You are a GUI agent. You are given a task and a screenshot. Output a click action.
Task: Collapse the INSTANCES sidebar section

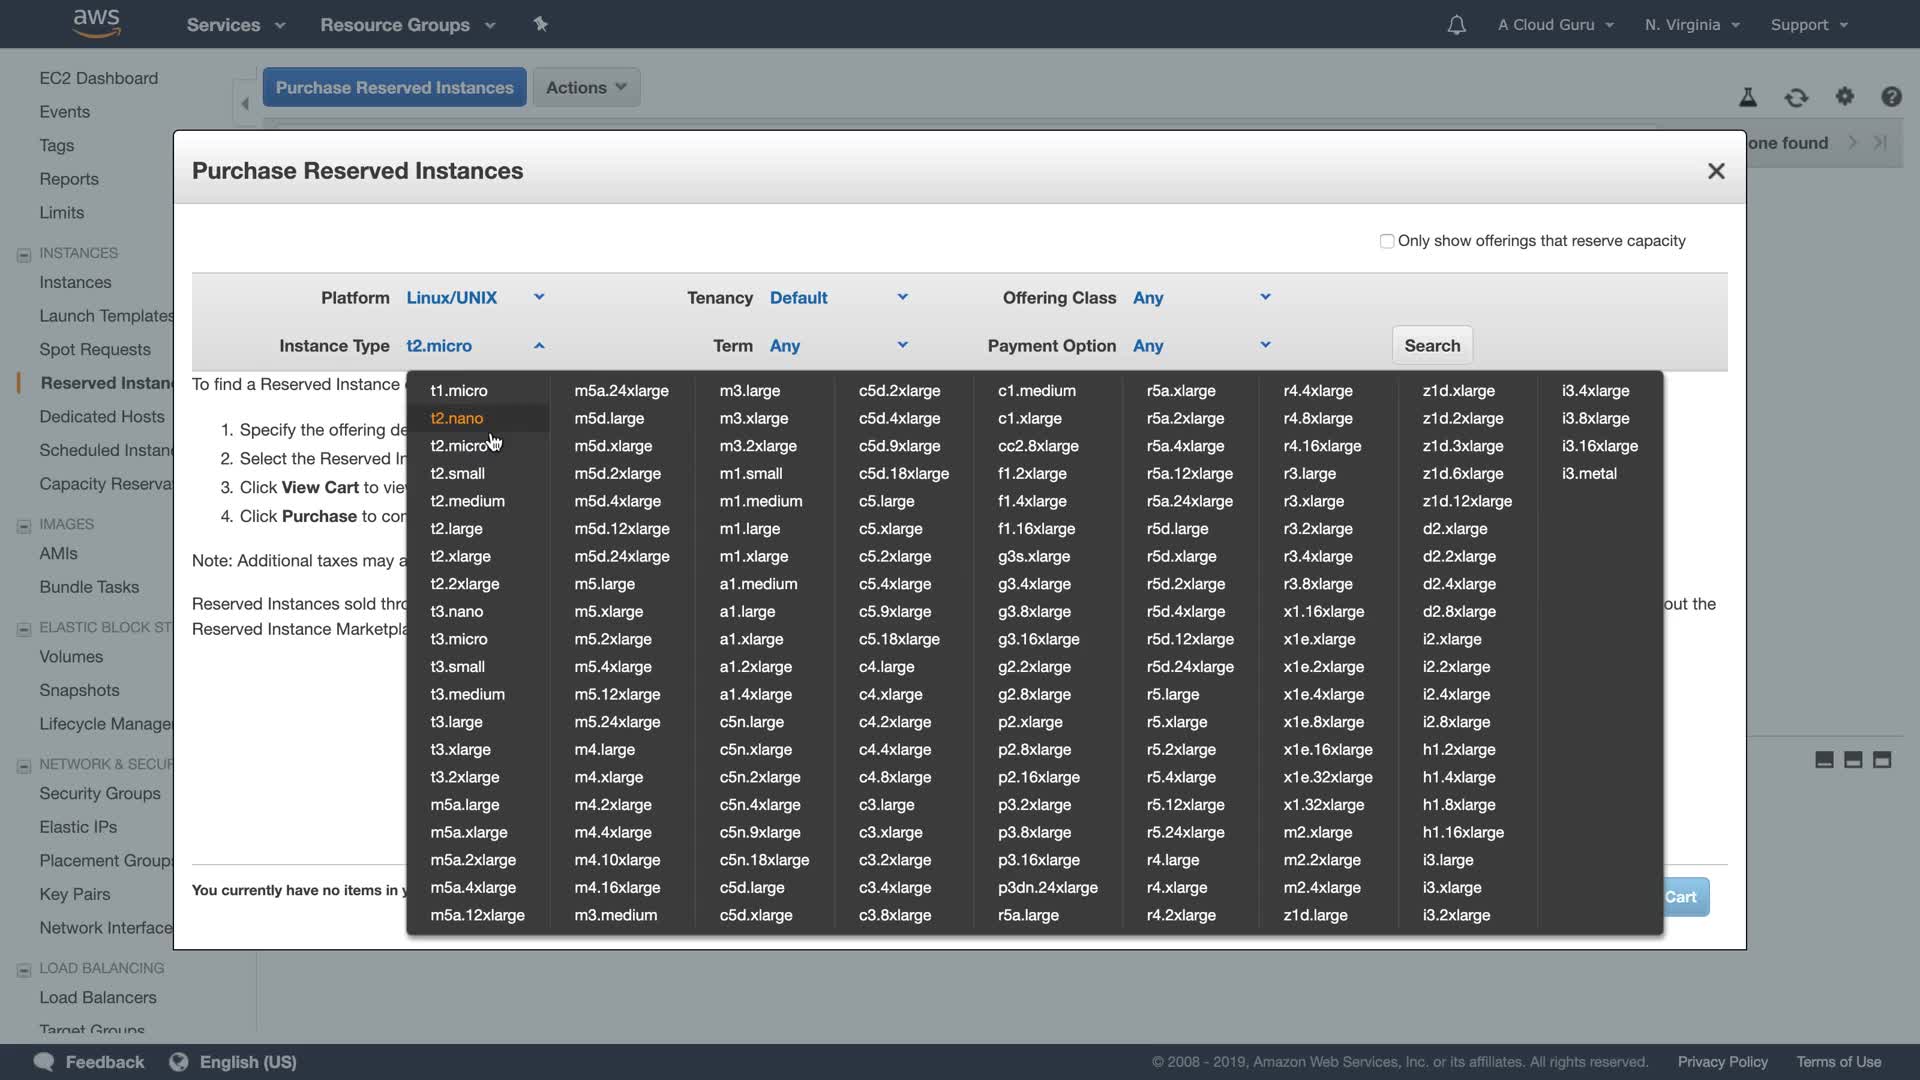click(24, 255)
